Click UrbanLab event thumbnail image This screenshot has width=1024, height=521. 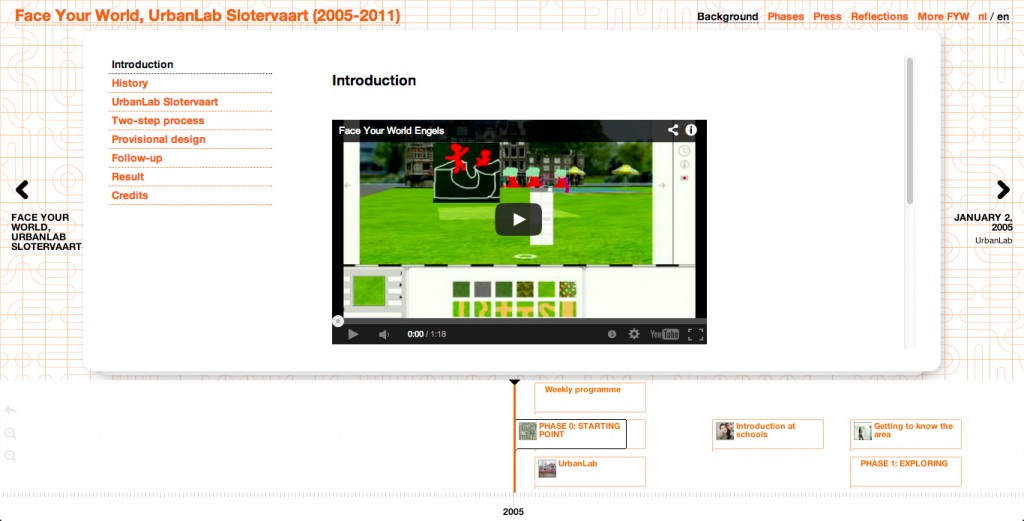[x=547, y=468]
